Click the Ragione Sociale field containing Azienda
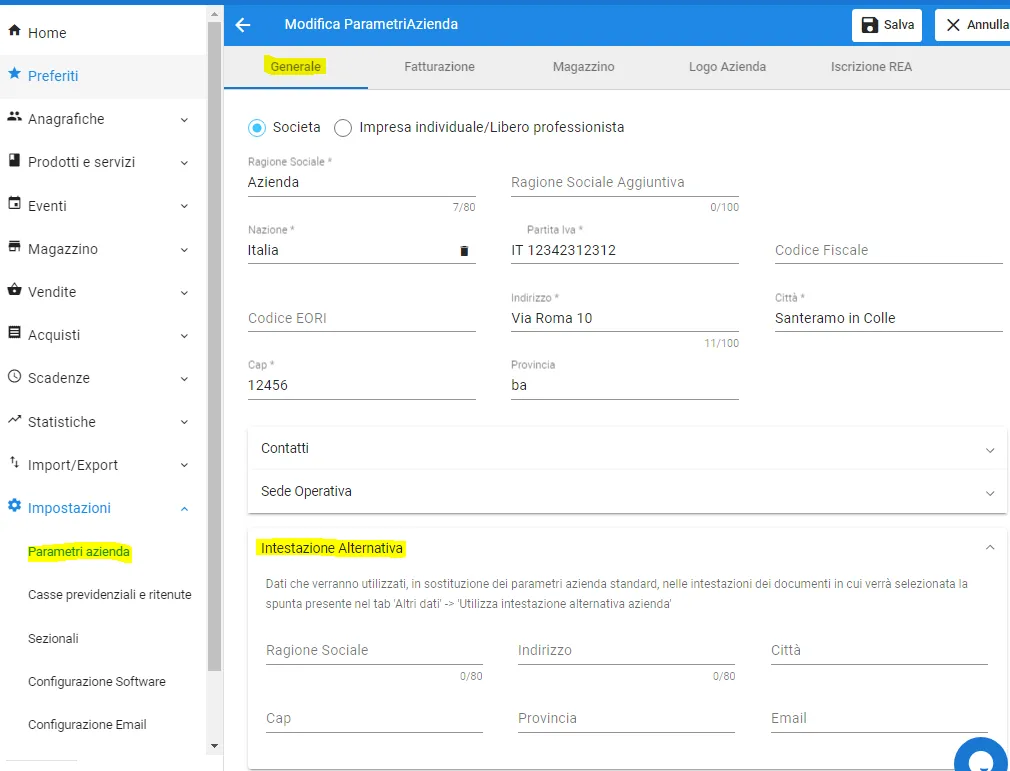1010x771 pixels. [361, 182]
